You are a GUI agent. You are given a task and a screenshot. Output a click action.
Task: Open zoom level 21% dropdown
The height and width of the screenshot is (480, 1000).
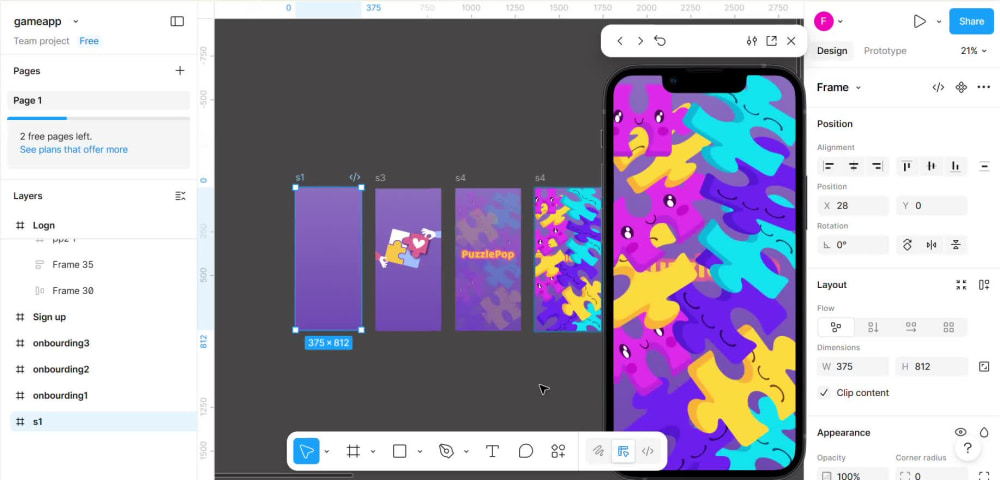(x=974, y=51)
